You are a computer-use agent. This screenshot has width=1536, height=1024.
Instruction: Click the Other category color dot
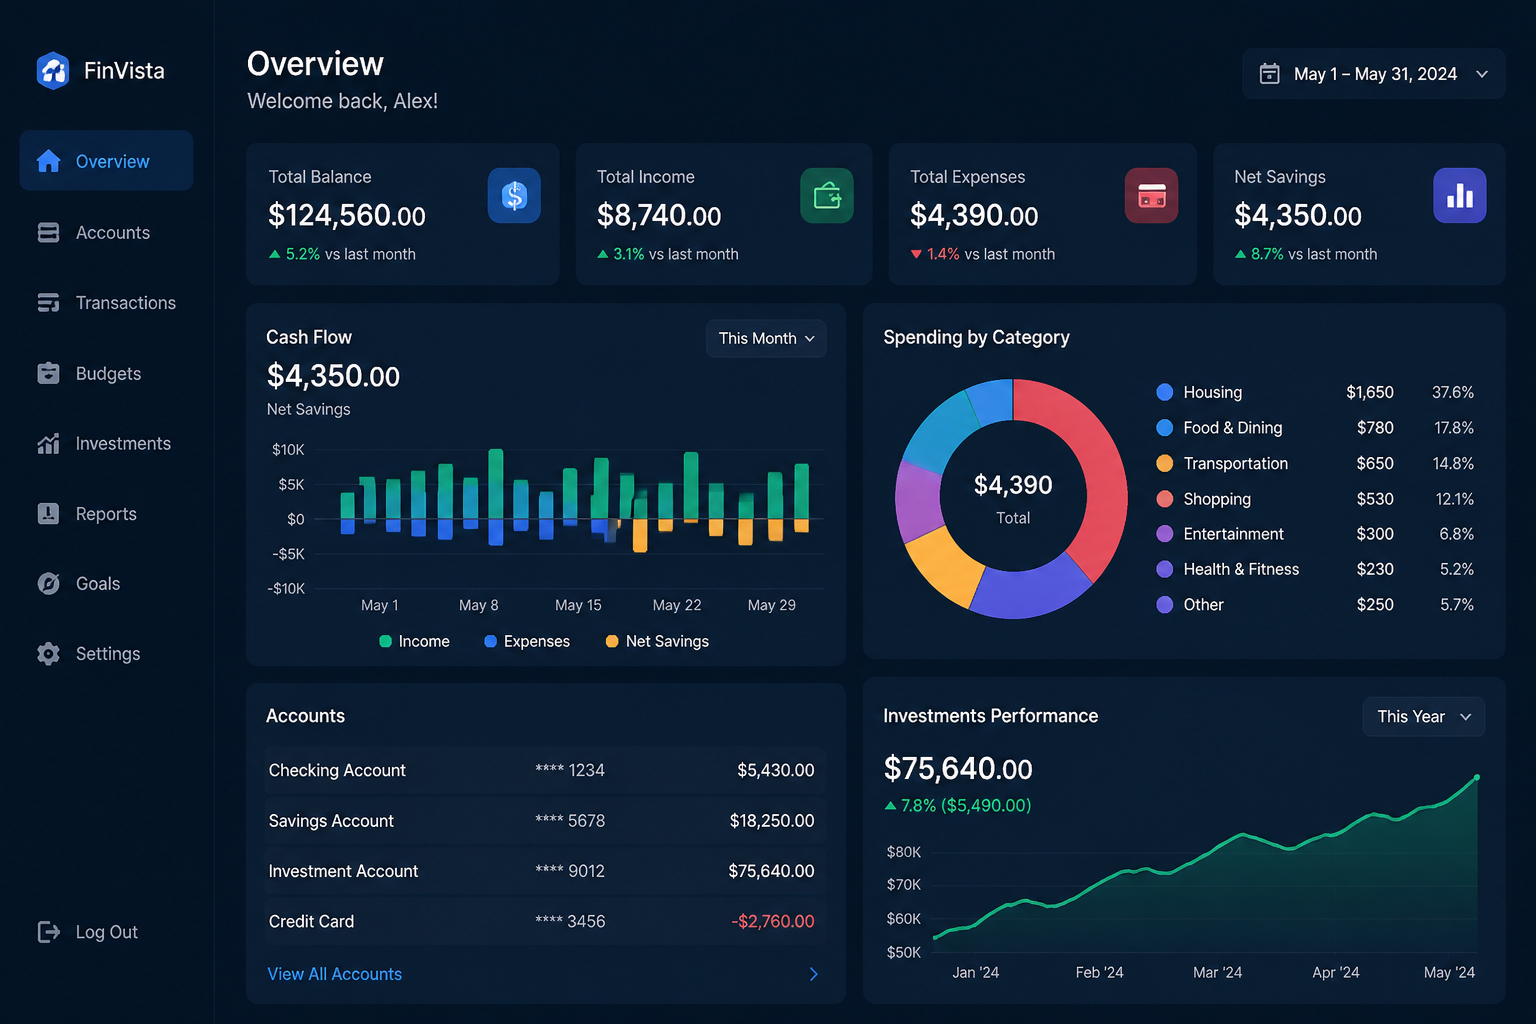[1164, 604]
